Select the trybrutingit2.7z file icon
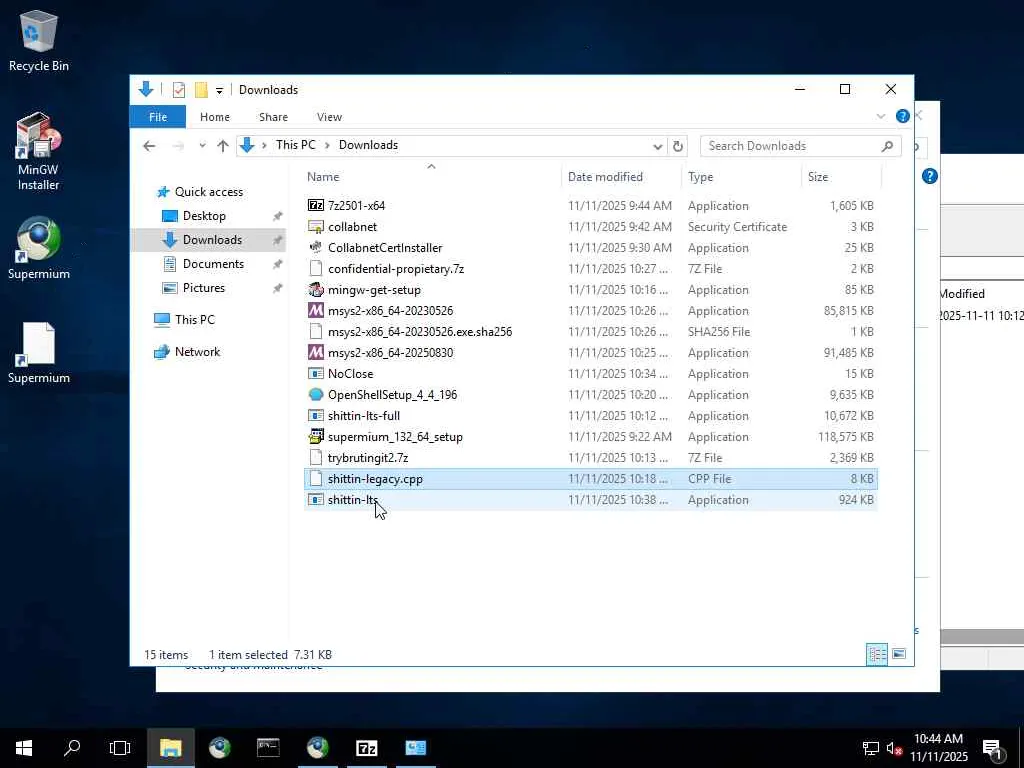The width and height of the screenshot is (1024, 768). coord(315,457)
